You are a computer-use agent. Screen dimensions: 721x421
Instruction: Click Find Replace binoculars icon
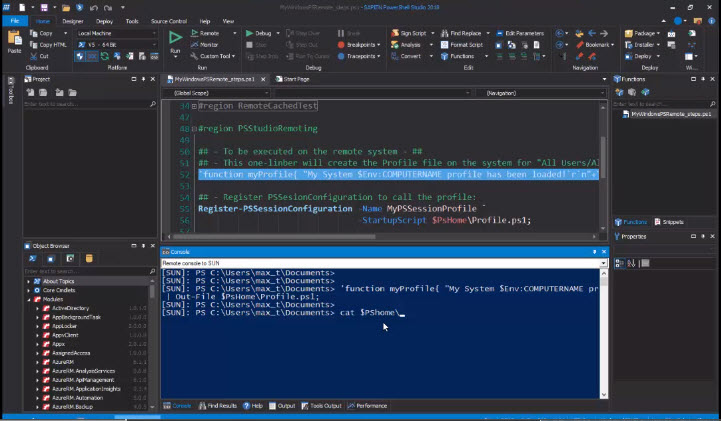[x=445, y=33]
